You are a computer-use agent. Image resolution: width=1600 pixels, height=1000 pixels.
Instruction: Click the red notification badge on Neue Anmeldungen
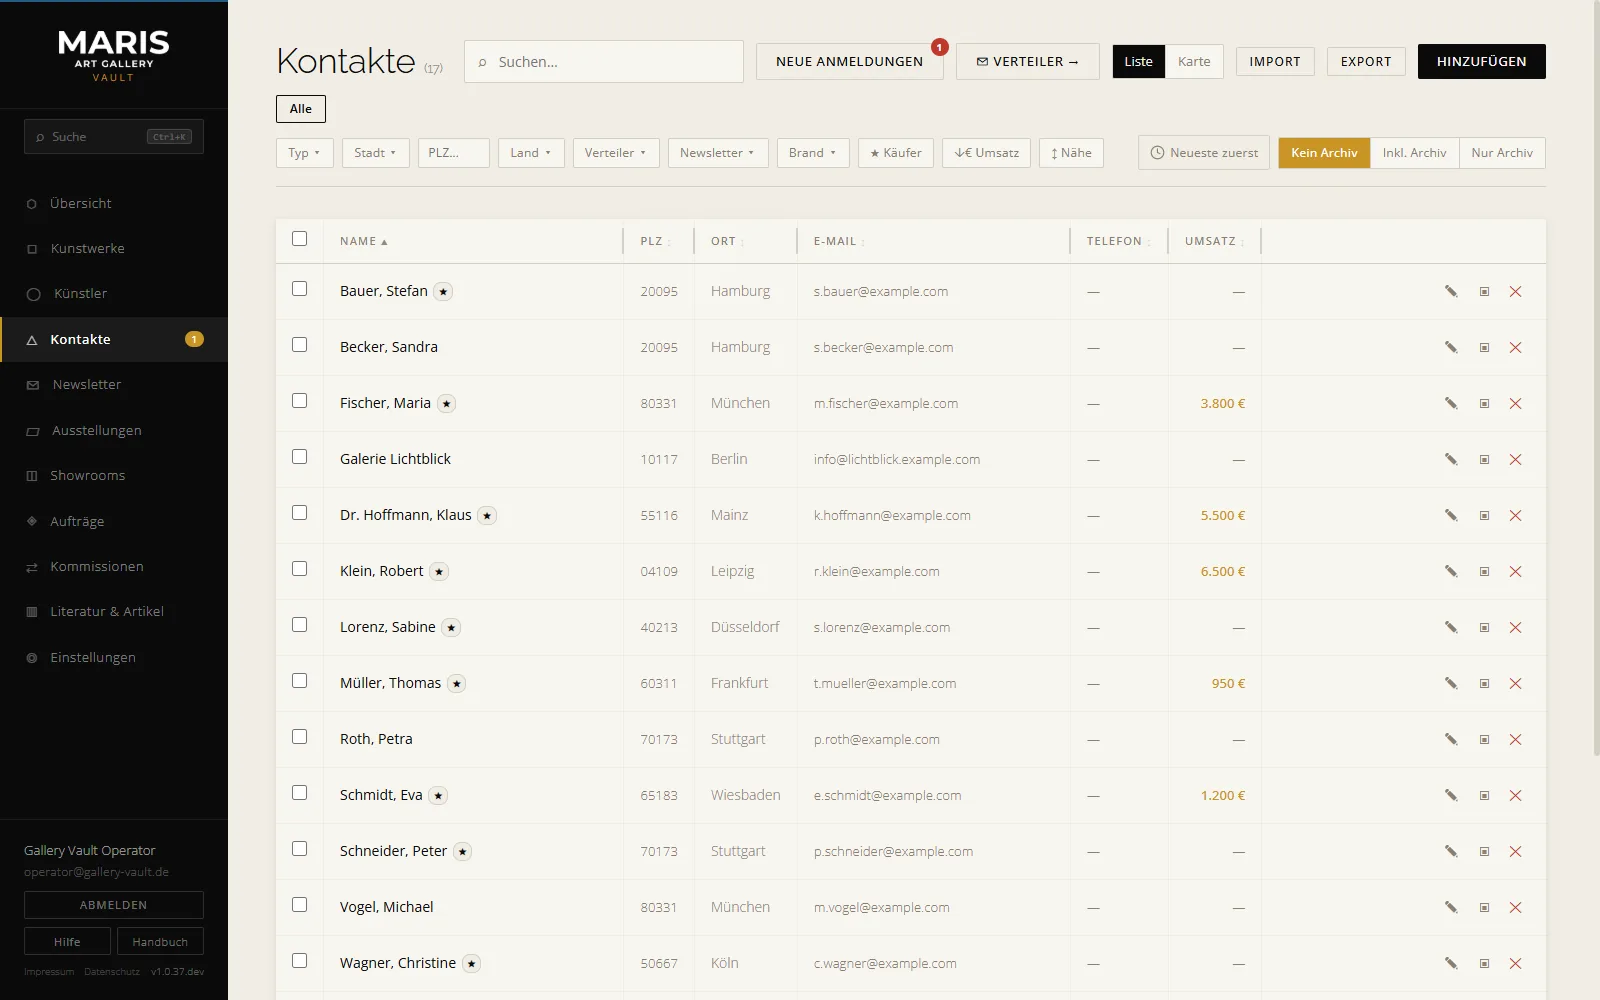tap(939, 47)
